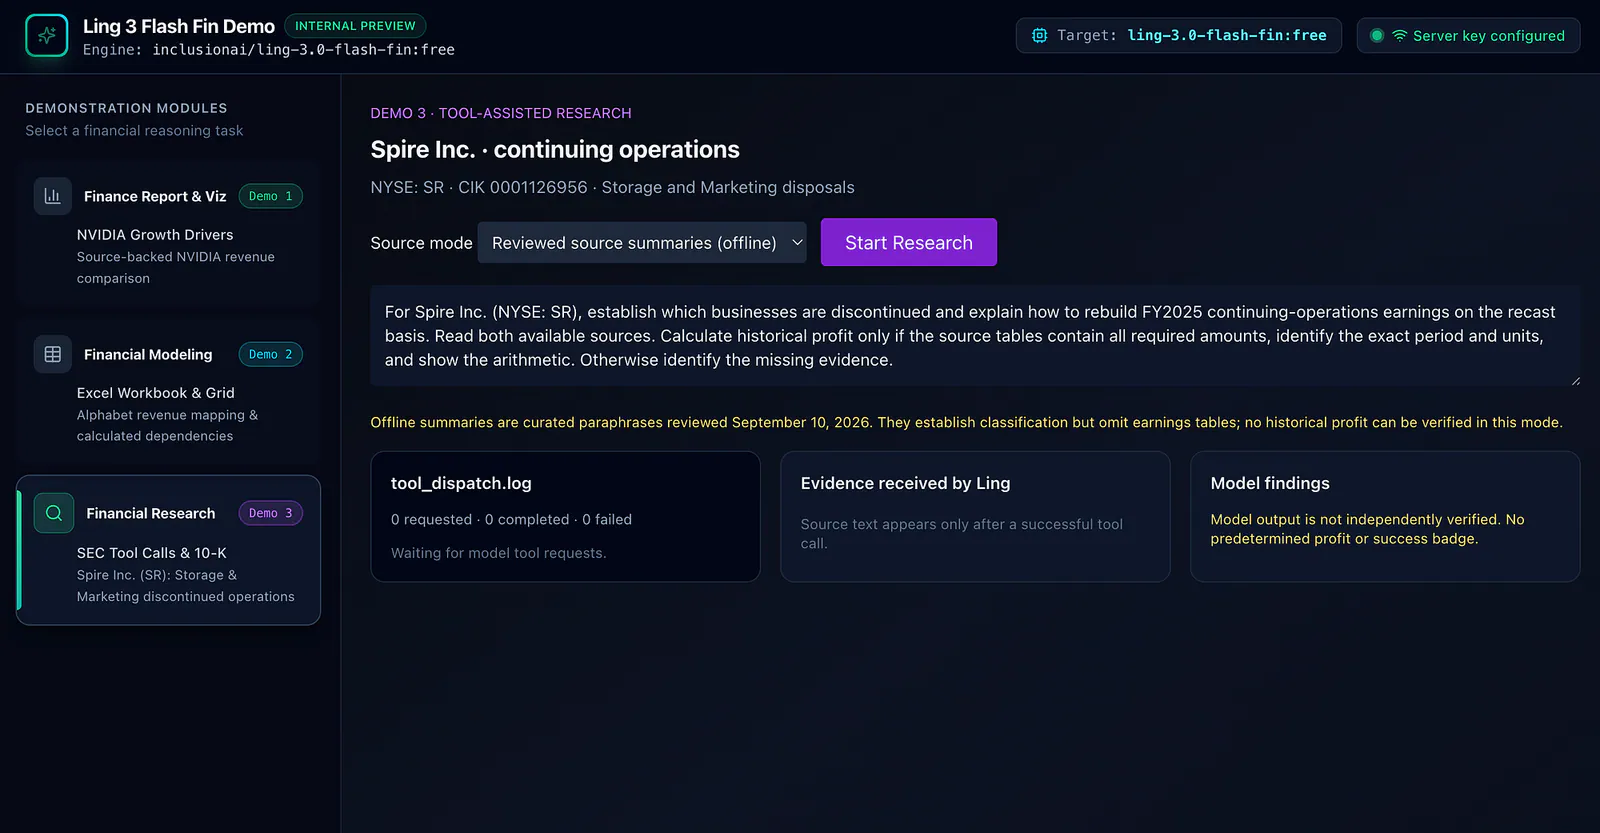The image size is (1600, 833).
Task: Click 'Select a financial reasoning task' text
Action: tap(134, 131)
